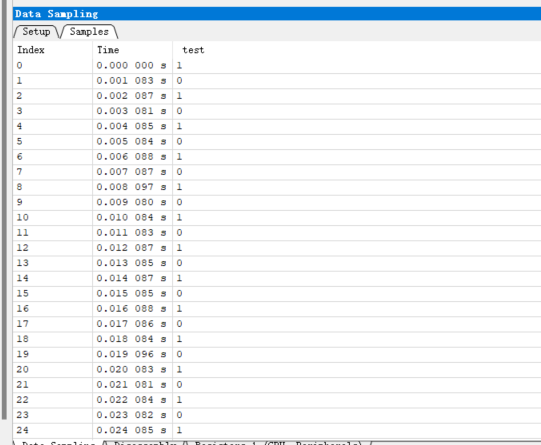
Task: Click index cell 10 in the Index column
Action: (53, 217)
